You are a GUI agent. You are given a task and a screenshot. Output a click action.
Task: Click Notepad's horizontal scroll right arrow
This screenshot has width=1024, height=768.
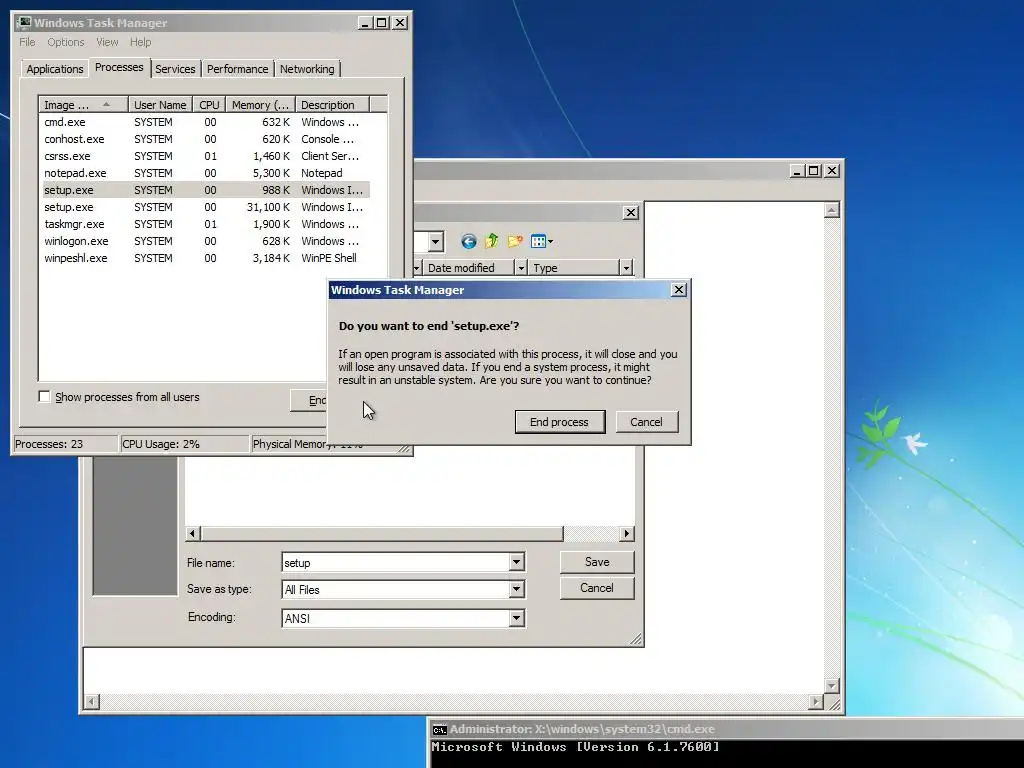(815, 702)
